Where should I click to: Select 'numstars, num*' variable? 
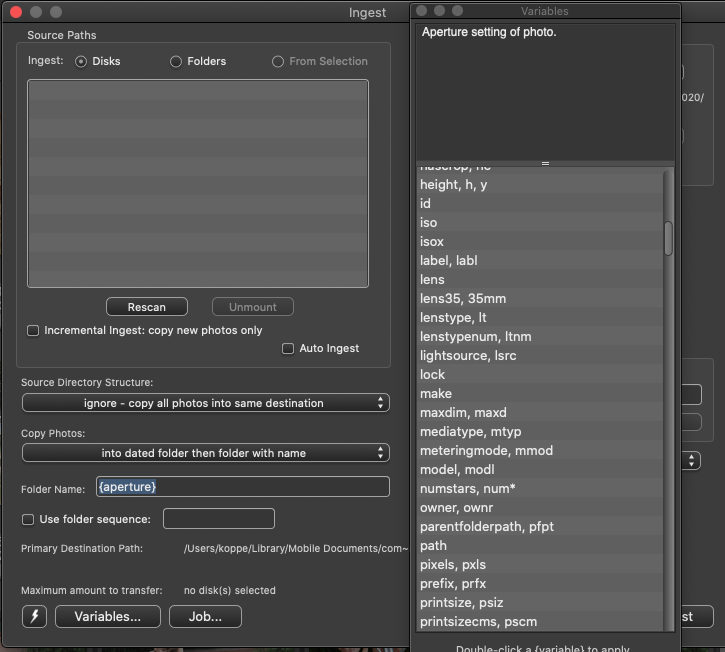click(x=467, y=488)
